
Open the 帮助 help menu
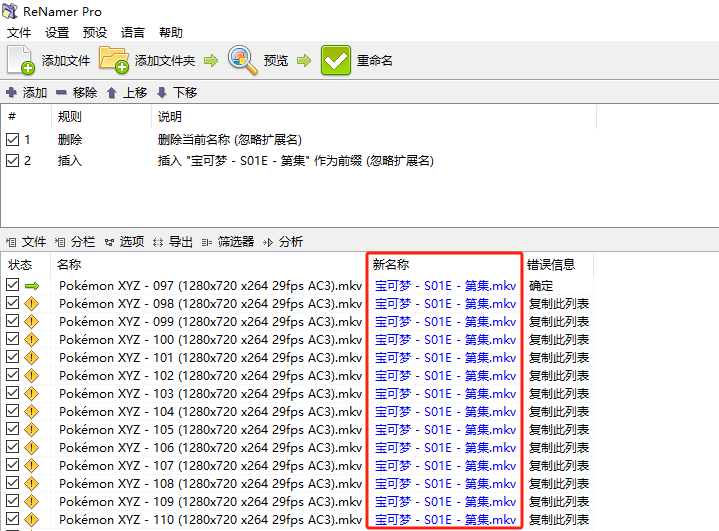tap(171, 33)
